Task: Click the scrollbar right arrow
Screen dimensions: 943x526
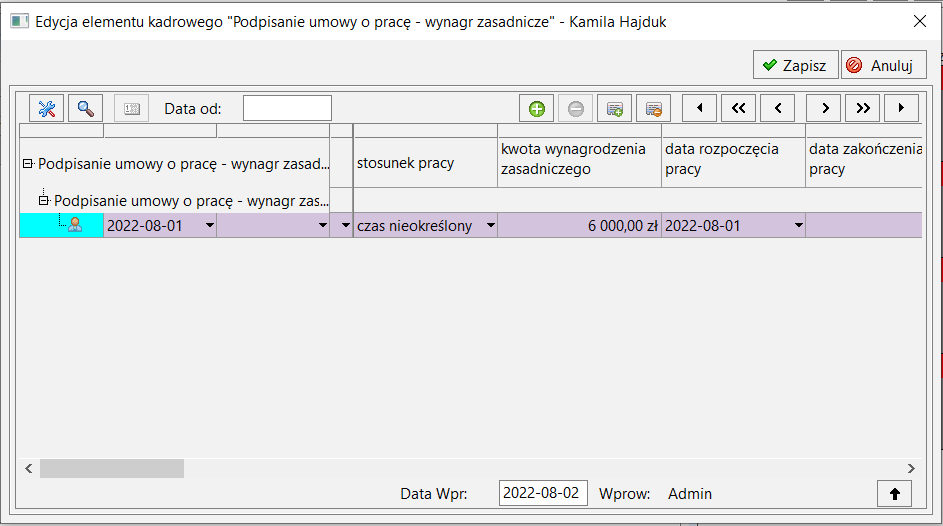Action: click(x=911, y=468)
